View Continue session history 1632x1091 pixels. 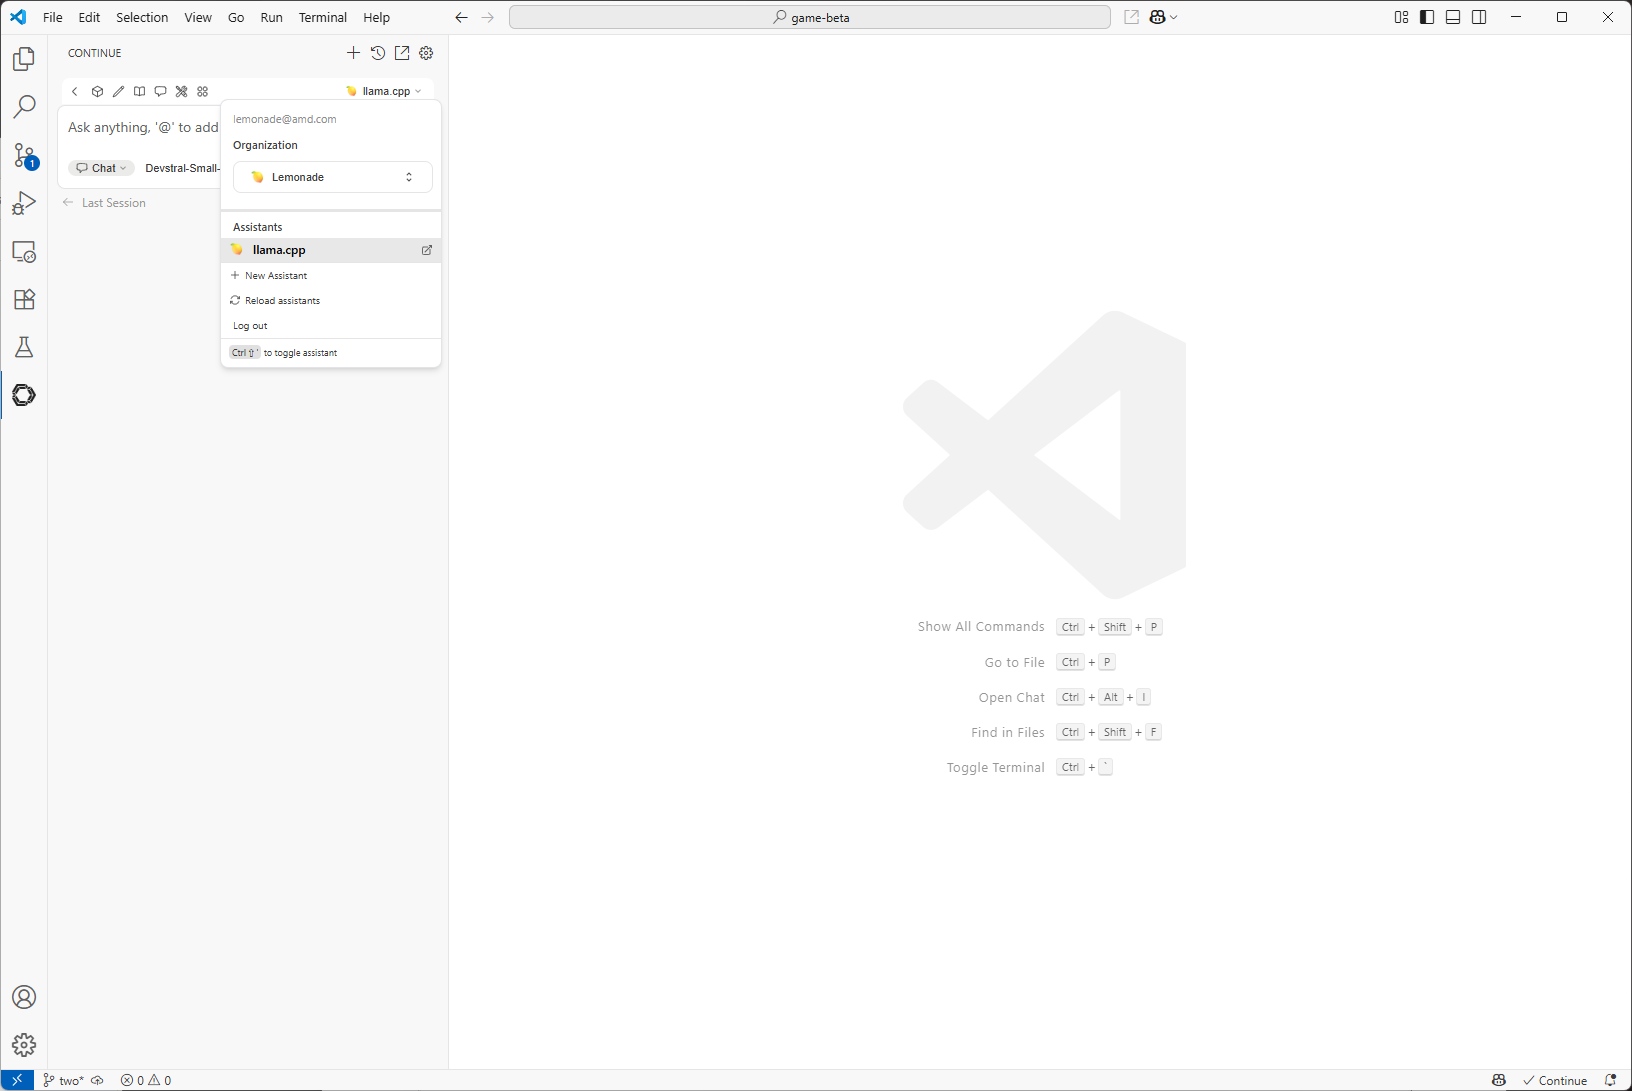tap(378, 53)
